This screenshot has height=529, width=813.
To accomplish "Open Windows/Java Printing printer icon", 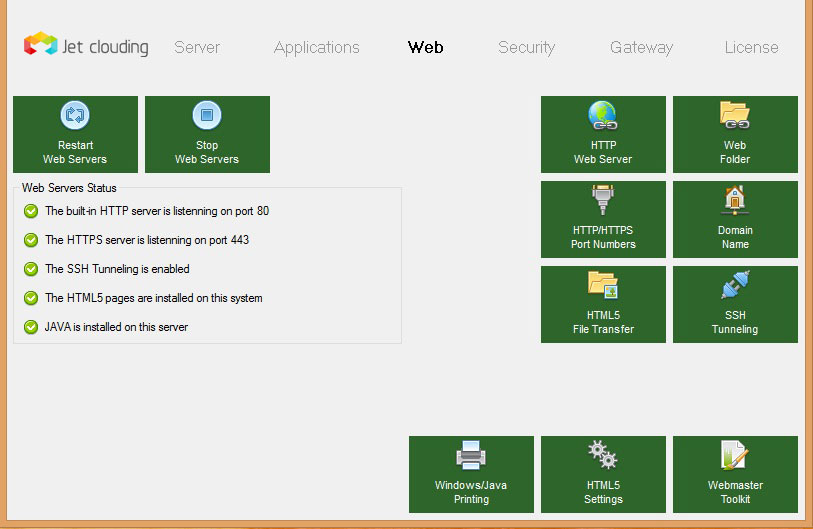I will 471,455.
